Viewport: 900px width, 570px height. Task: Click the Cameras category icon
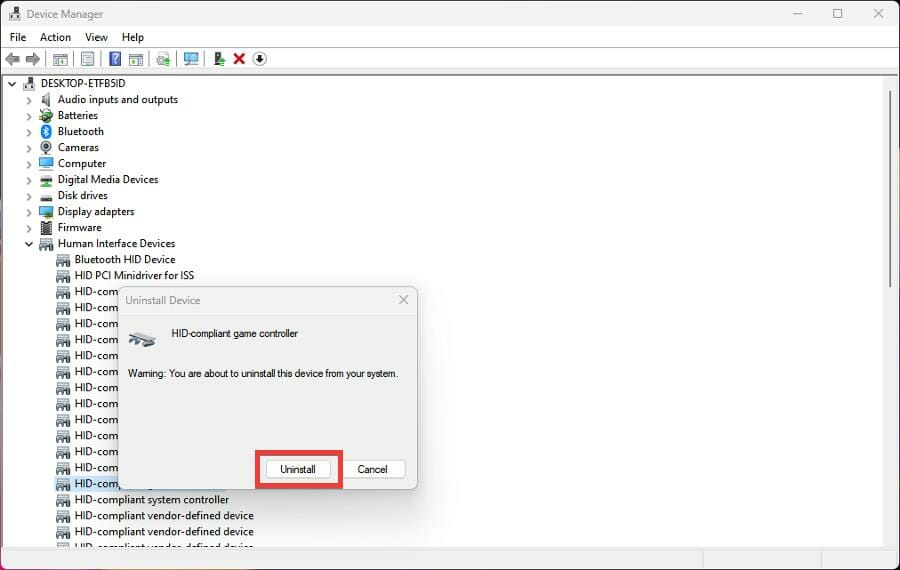(x=46, y=148)
